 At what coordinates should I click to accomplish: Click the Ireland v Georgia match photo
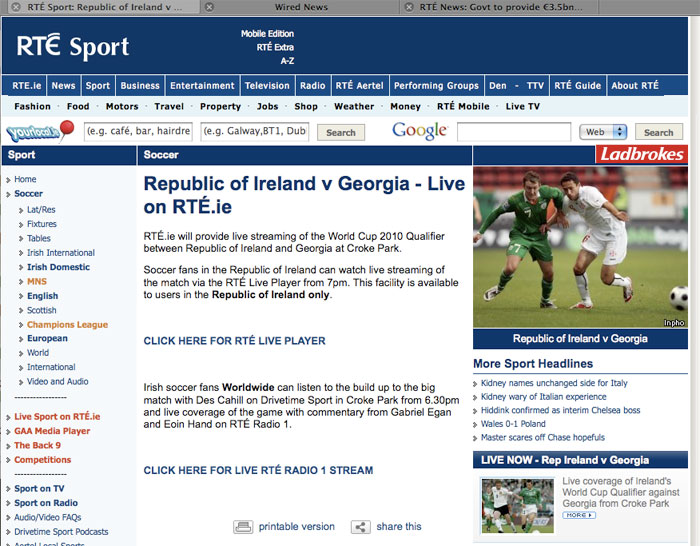point(580,247)
